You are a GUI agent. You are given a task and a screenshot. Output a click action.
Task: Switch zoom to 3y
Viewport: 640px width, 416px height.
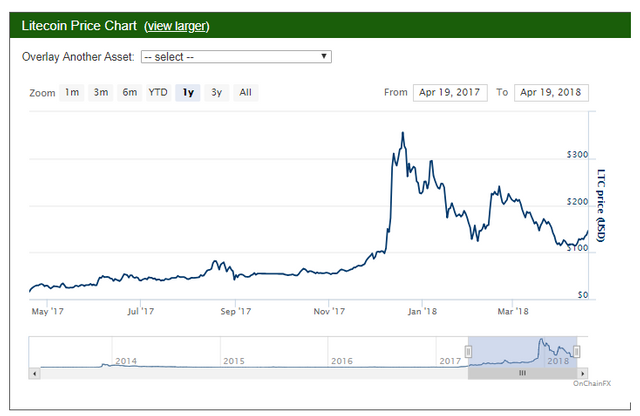click(x=217, y=93)
